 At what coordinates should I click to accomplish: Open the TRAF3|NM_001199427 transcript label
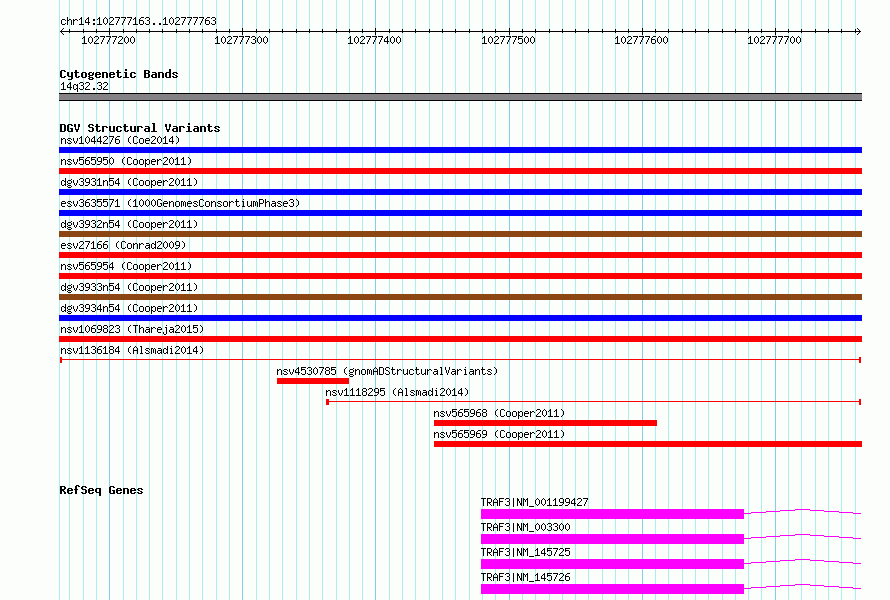(x=534, y=502)
